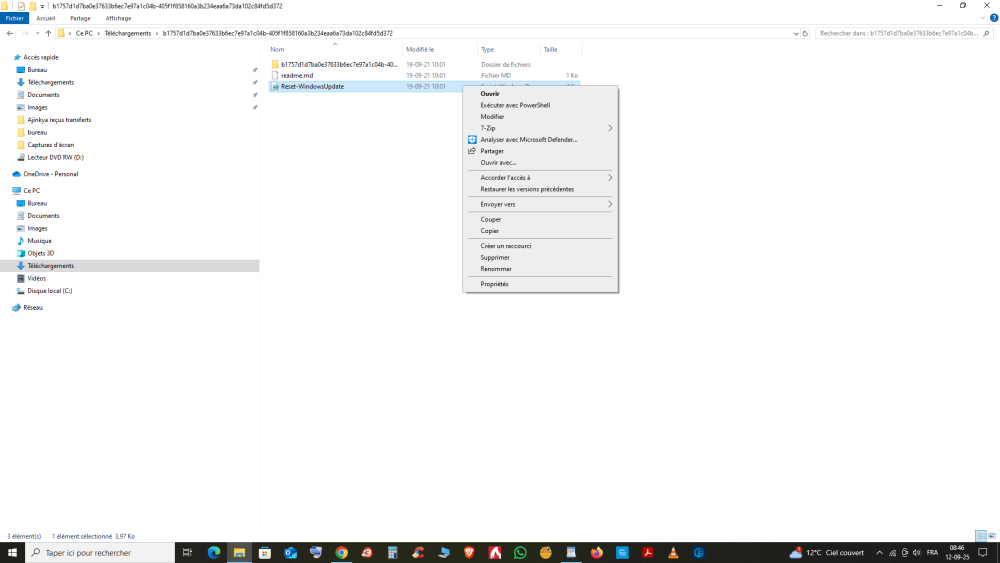
Task: Switch to the Affichage ribbon tab
Action: [118, 18]
